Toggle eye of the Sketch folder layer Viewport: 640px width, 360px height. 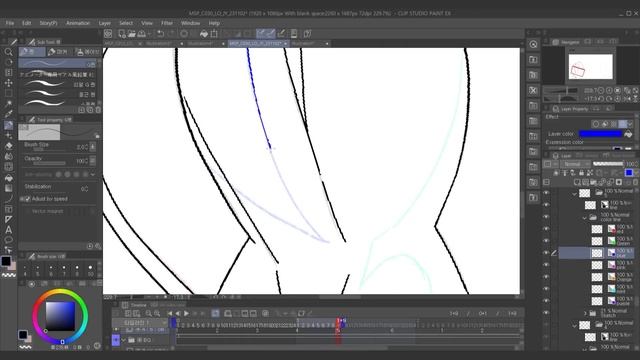coord(546,313)
